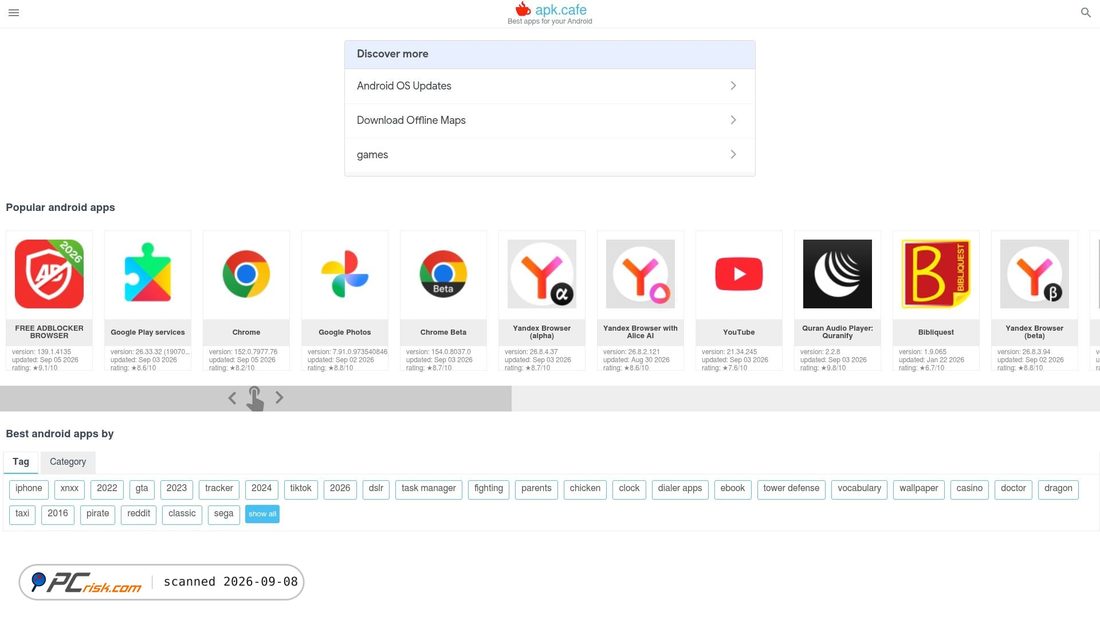Screen dimensions: 1100x619
Task: Open the hamburger menu icon
Action: 13,13
